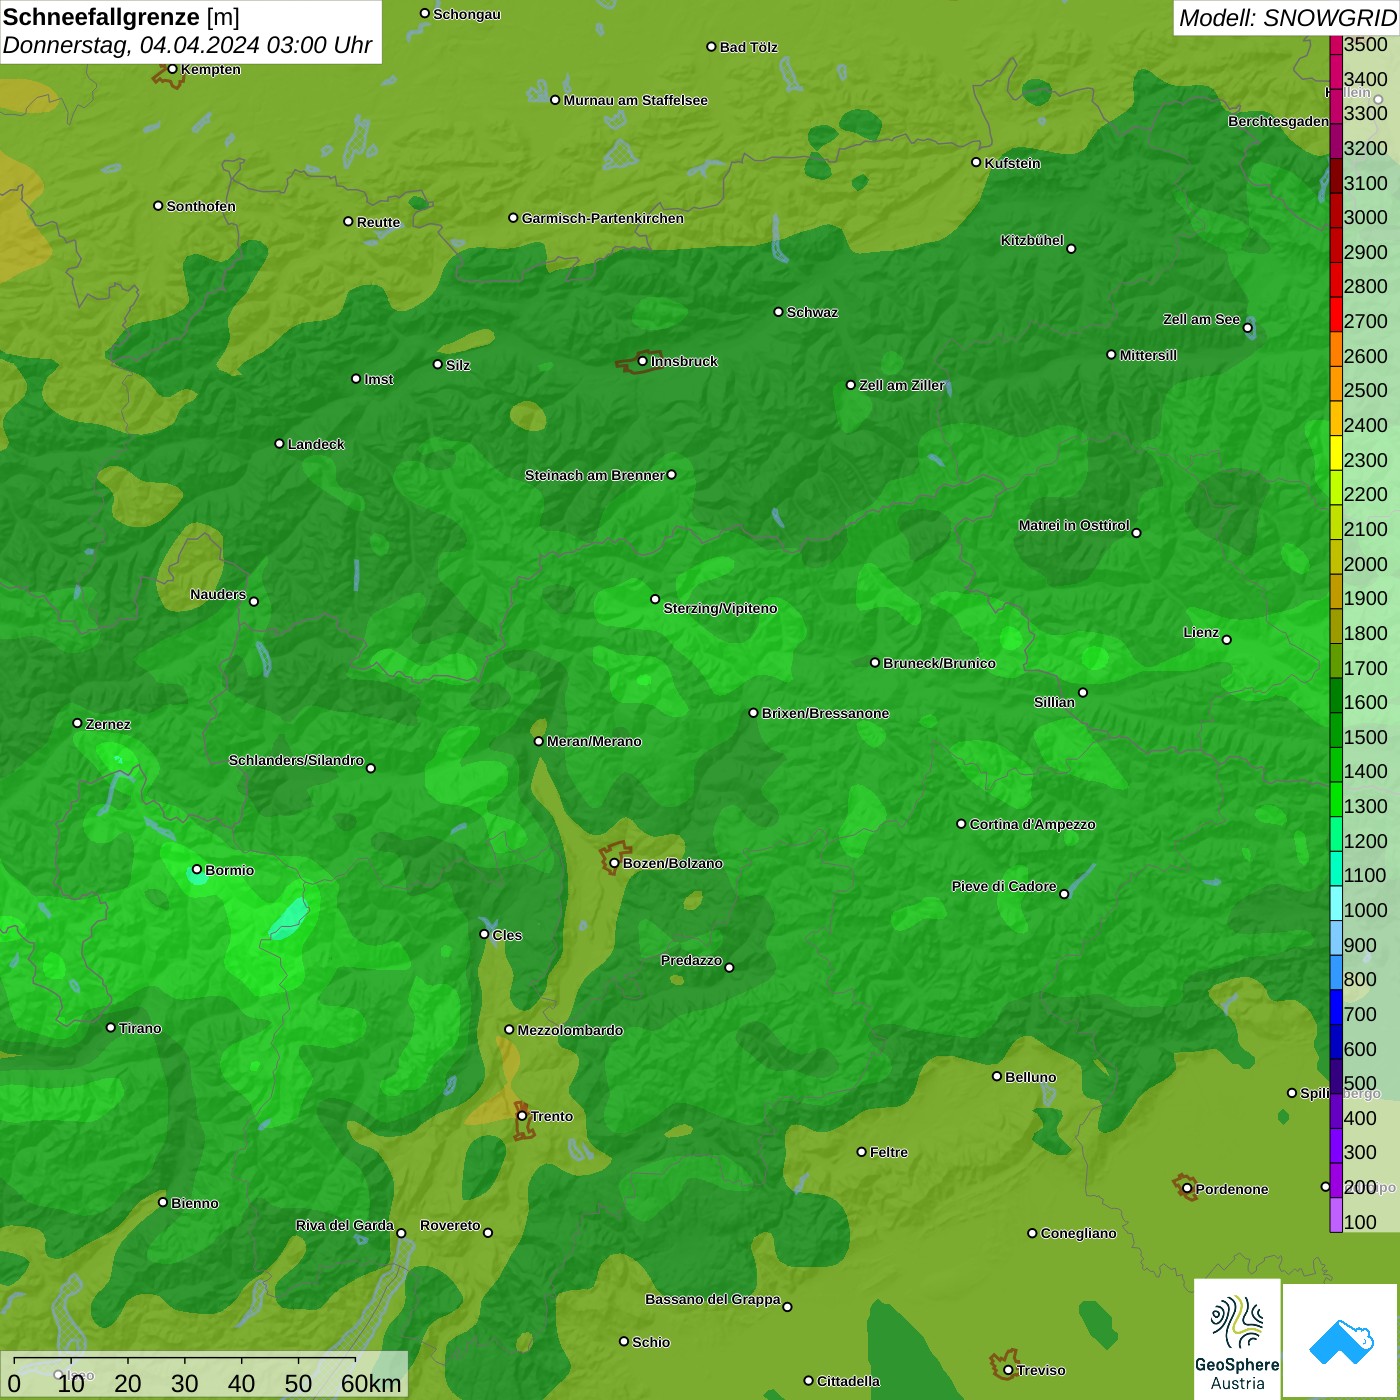Image resolution: width=1400 pixels, height=1400 pixels.
Task: Click the Modell: SNOWGRID label
Action: point(1287,17)
